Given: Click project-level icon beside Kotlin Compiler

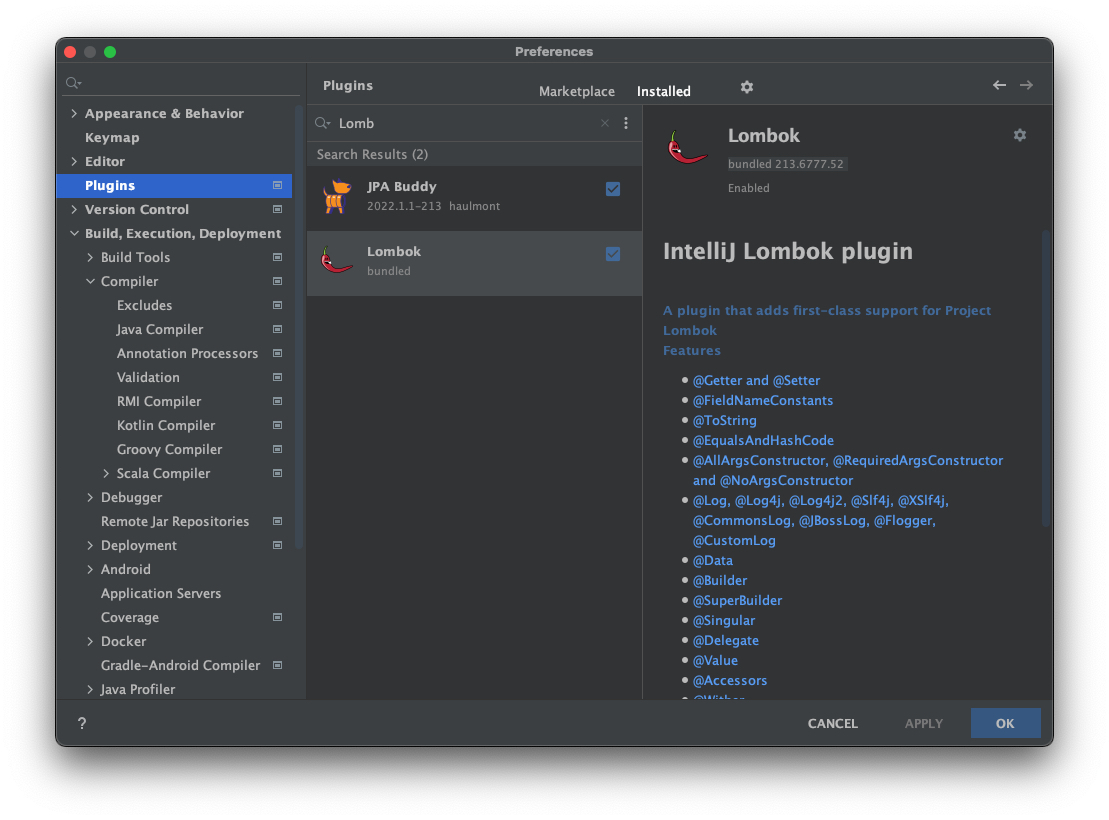Looking at the screenshot, I should [277, 425].
